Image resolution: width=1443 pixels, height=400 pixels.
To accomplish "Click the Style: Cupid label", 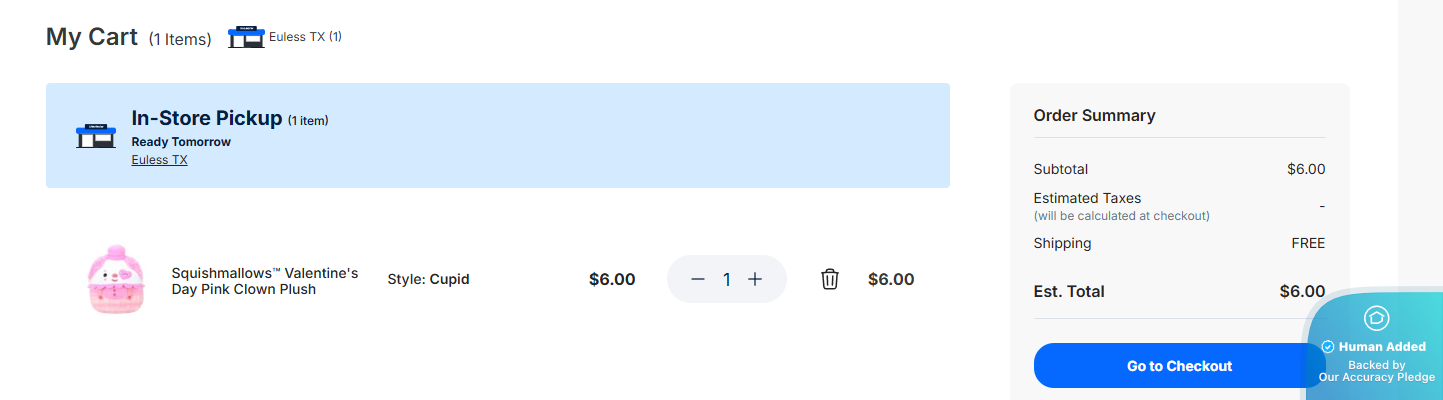I will tap(428, 280).
